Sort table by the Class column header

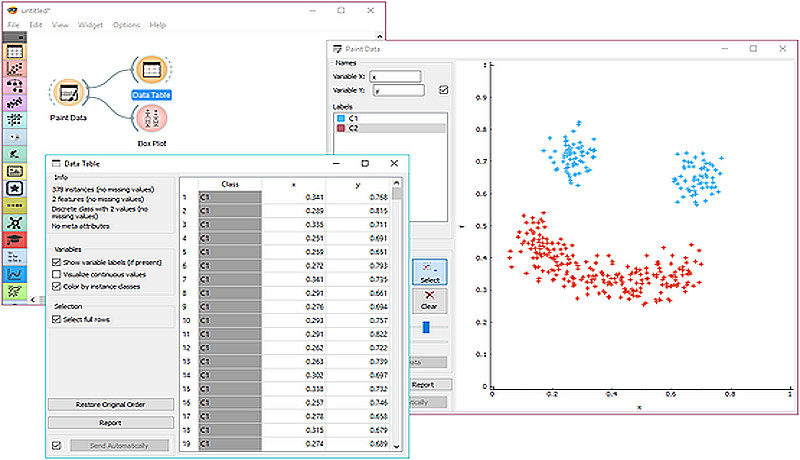tap(230, 184)
